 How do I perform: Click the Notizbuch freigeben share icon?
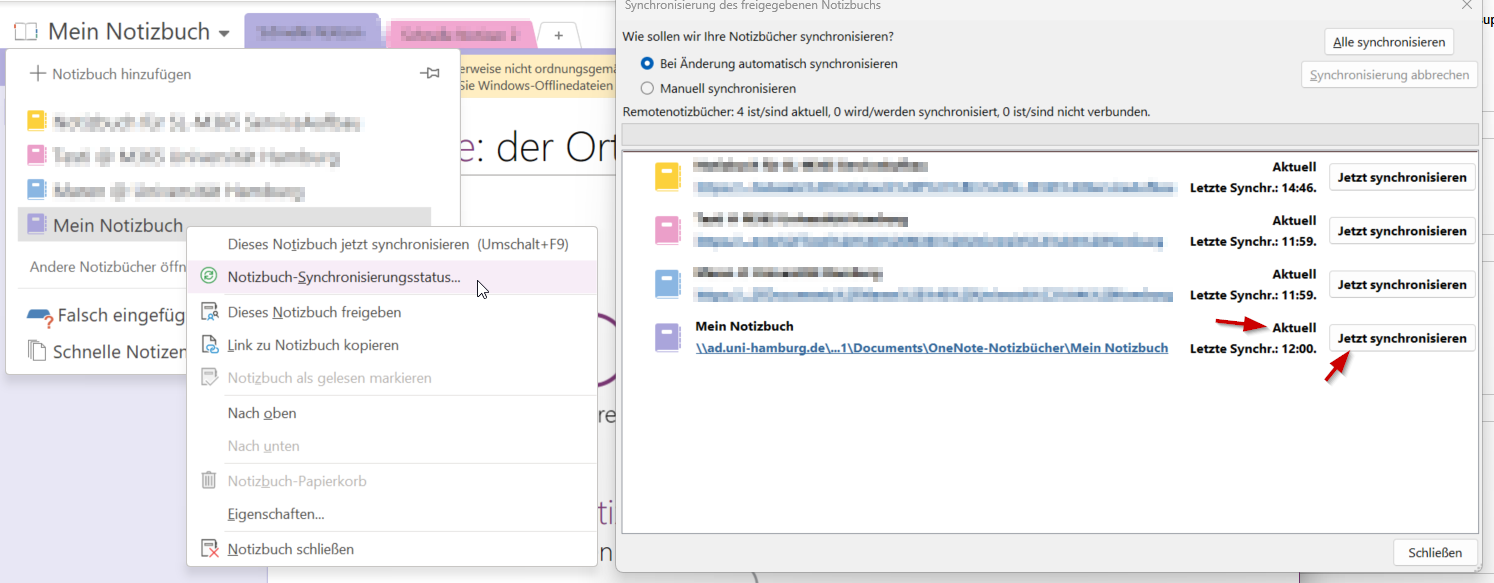[x=209, y=312]
